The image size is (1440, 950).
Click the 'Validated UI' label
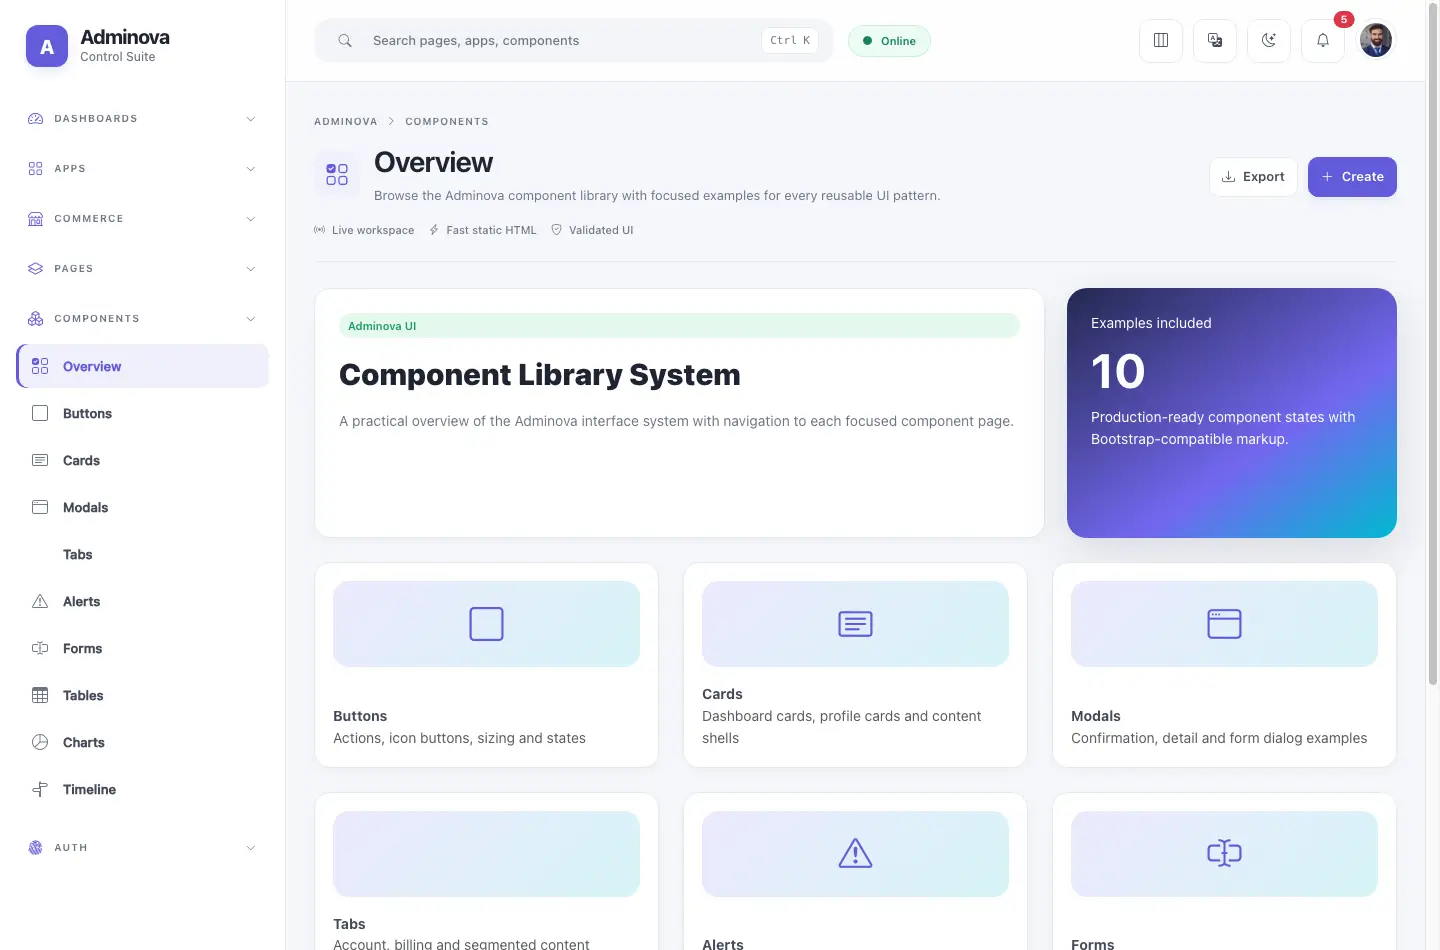click(x=592, y=230)
